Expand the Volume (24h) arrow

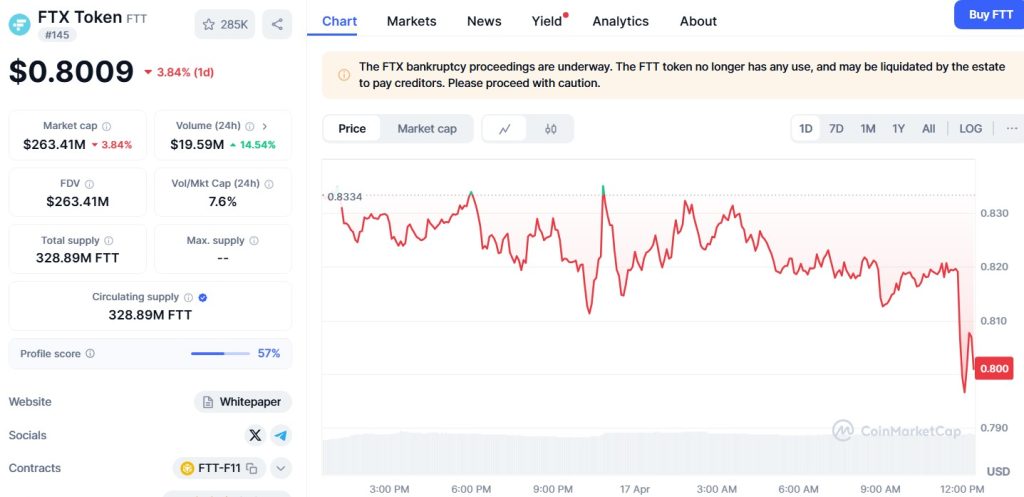[264, 126]
